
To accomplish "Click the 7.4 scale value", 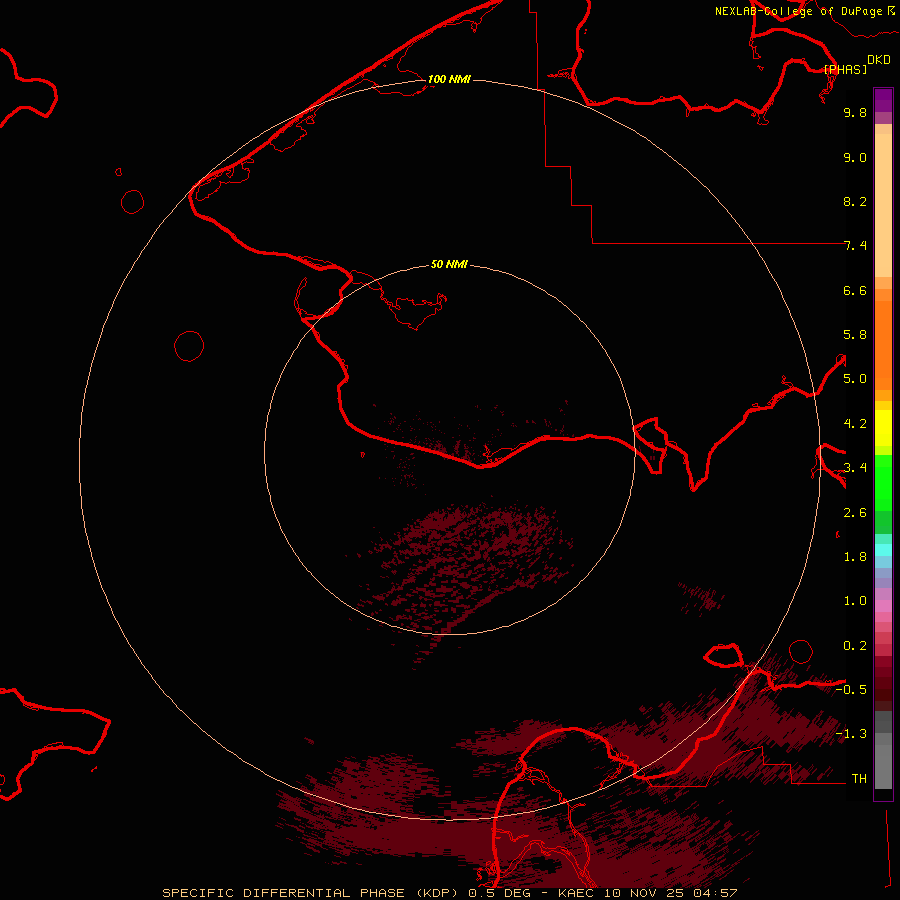I will coord(855,246).
